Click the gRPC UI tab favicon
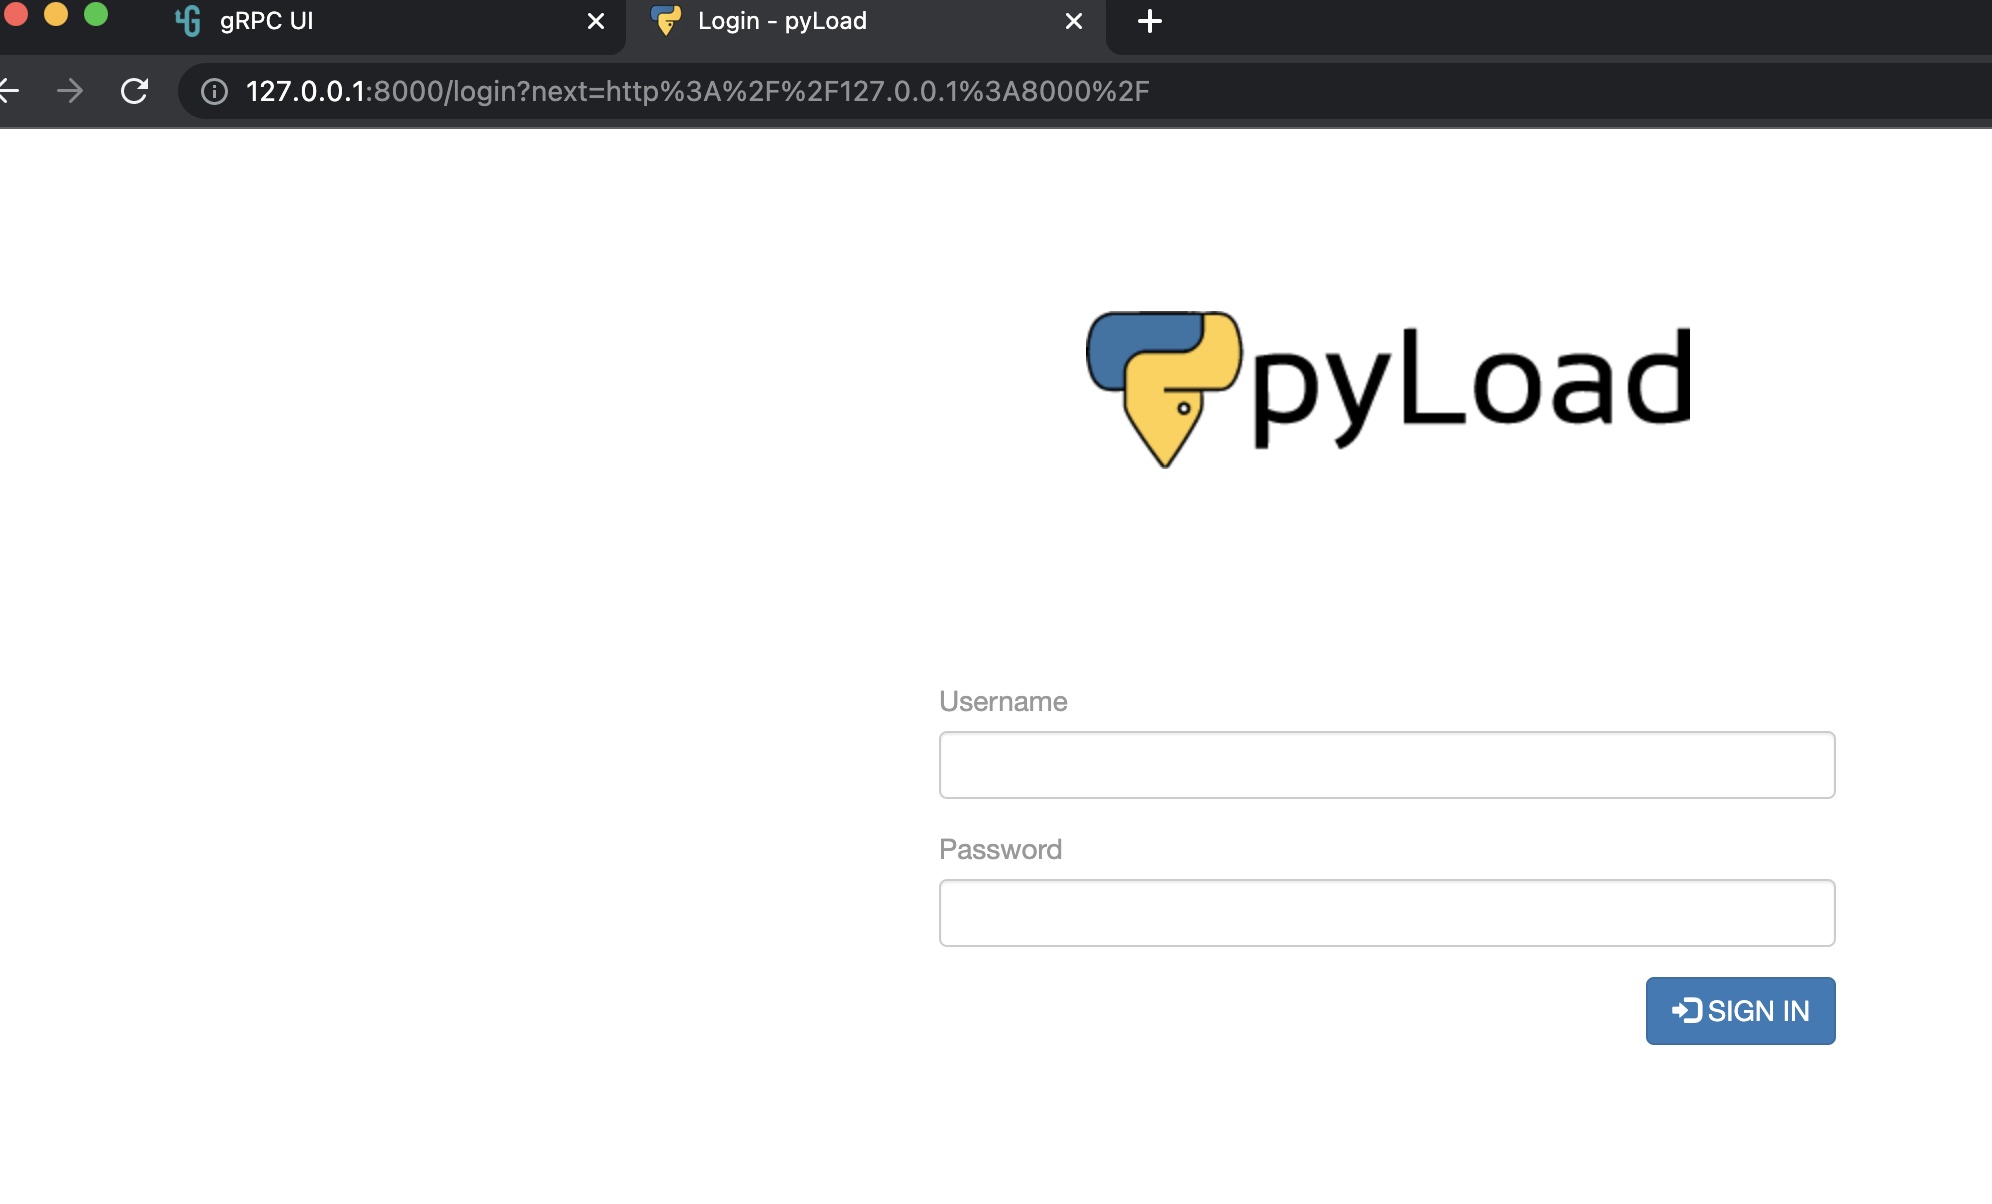This screenshot has height=1204, width=1992. coord(188,21)
